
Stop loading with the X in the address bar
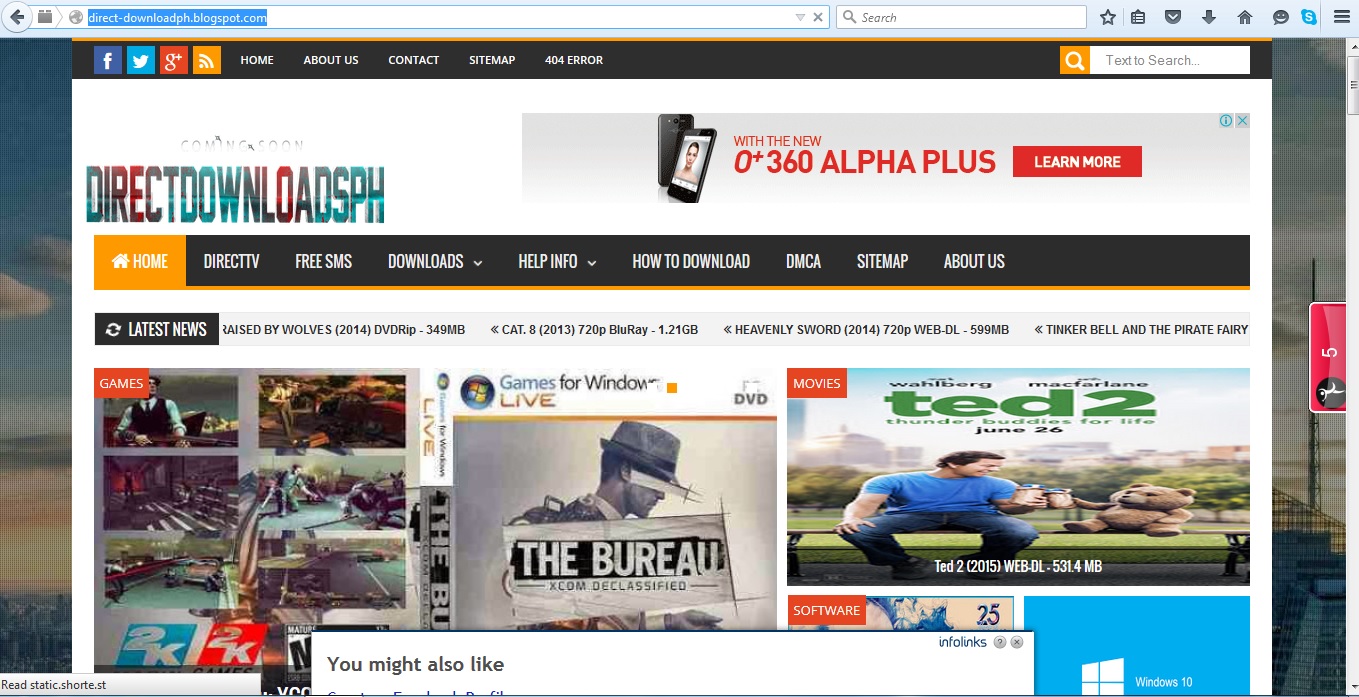point(818,17)
